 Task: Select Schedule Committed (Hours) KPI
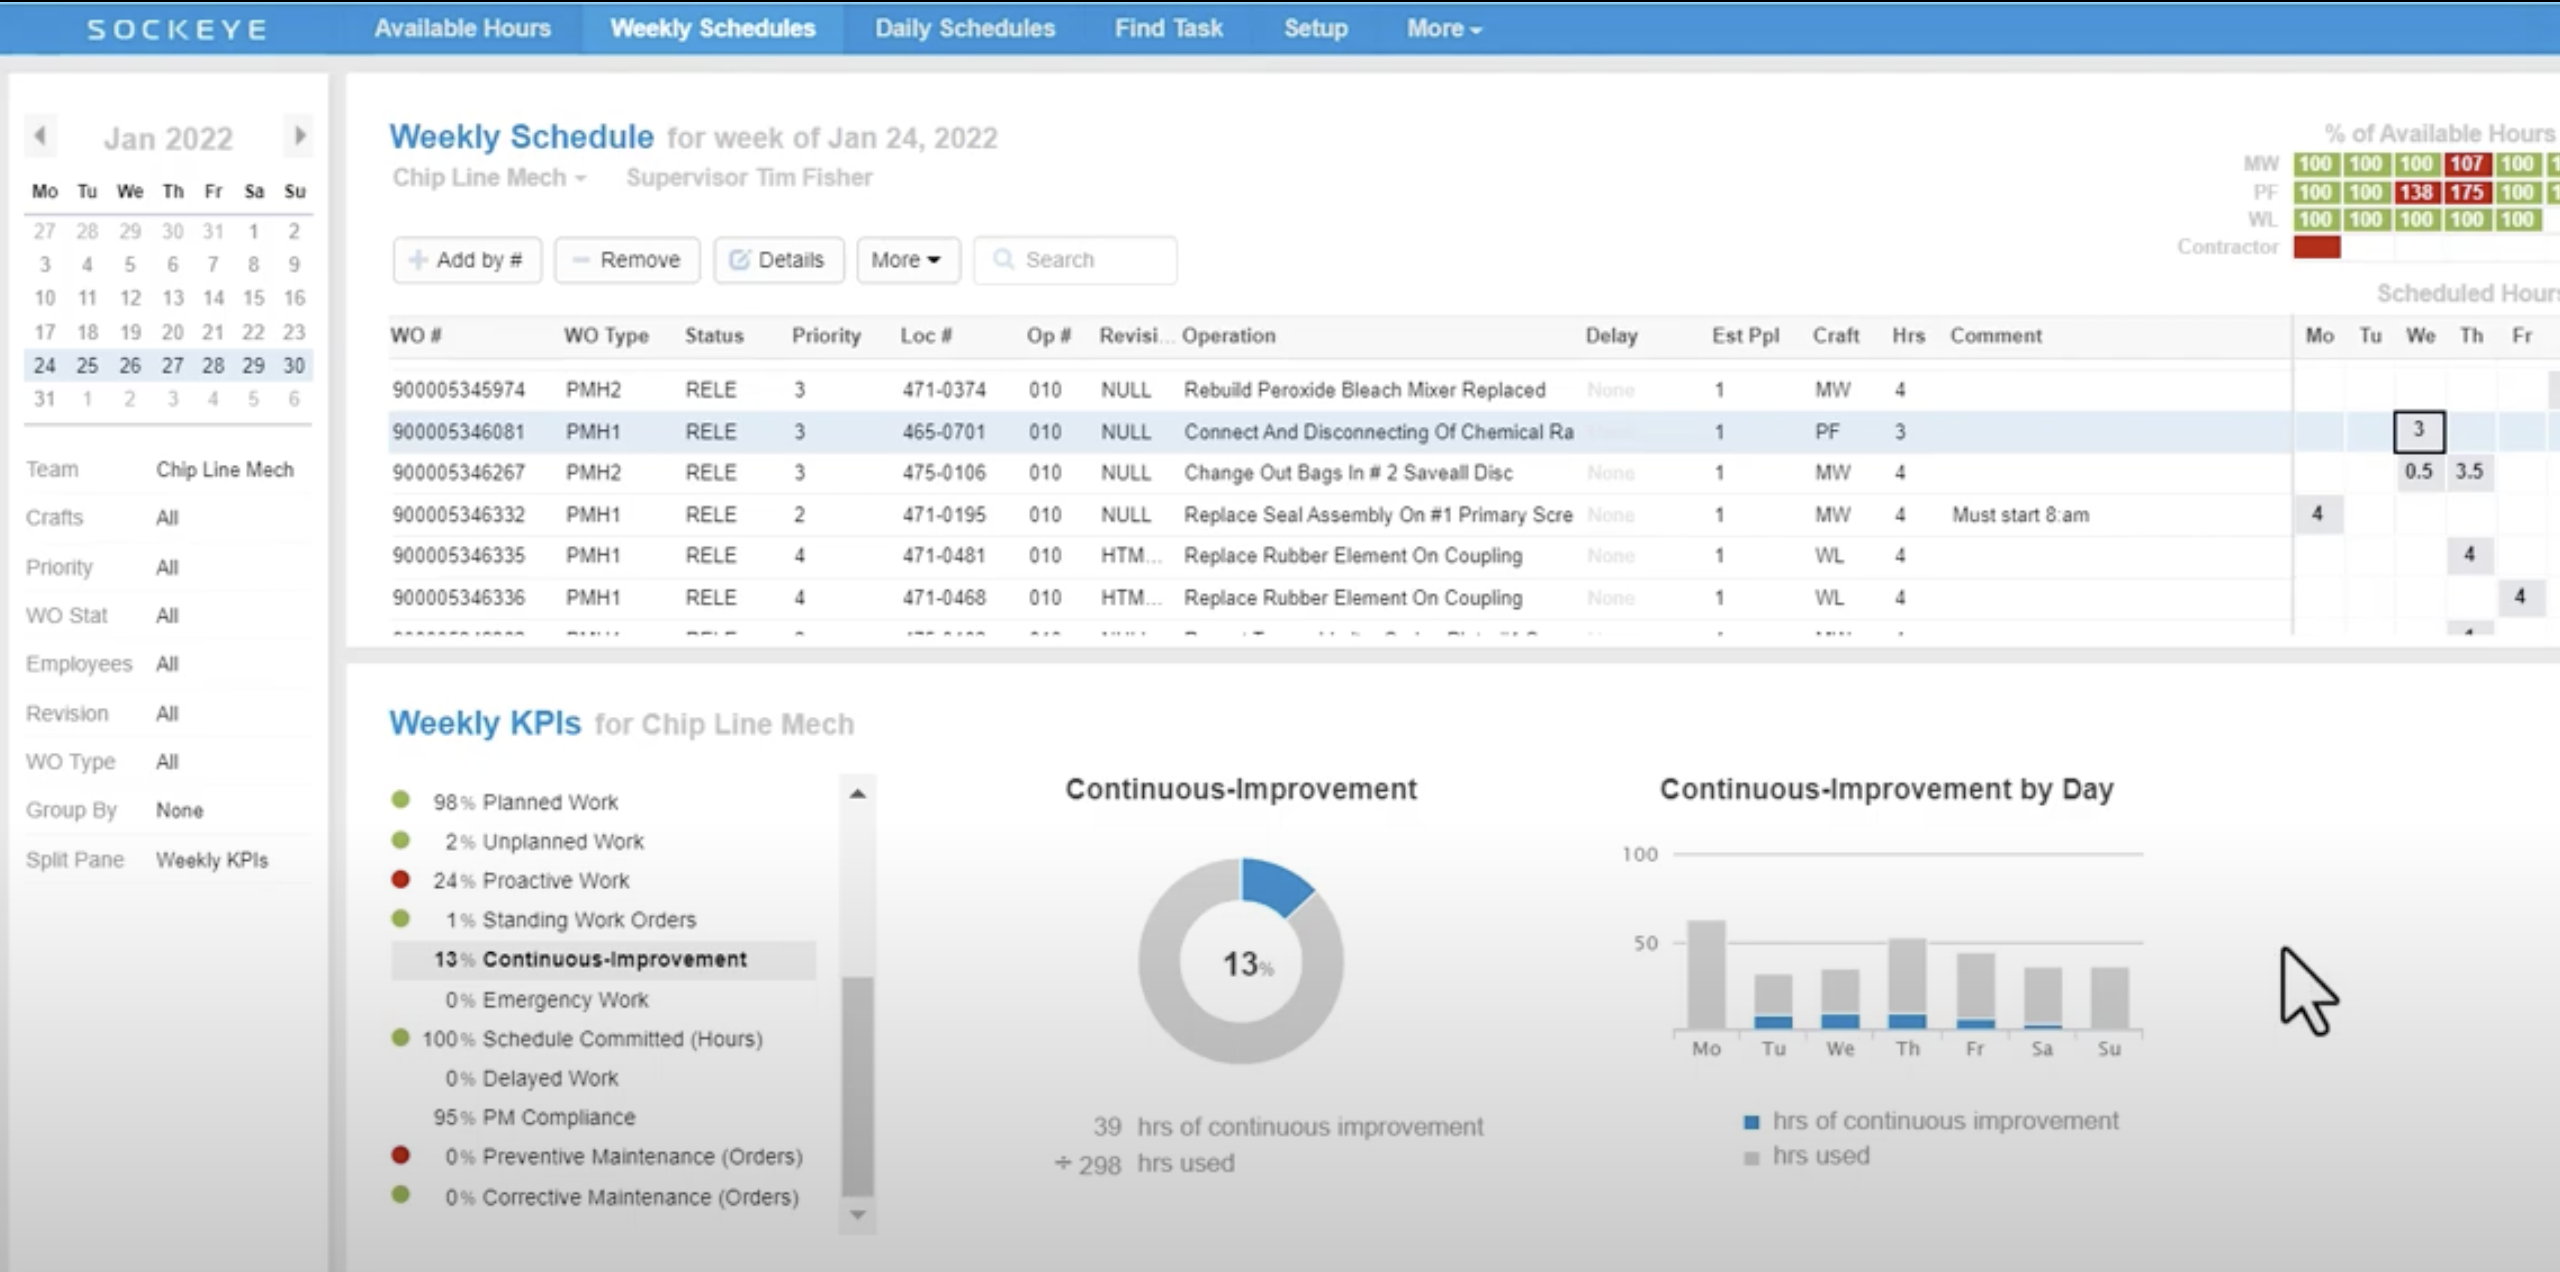coord(621,1039)
